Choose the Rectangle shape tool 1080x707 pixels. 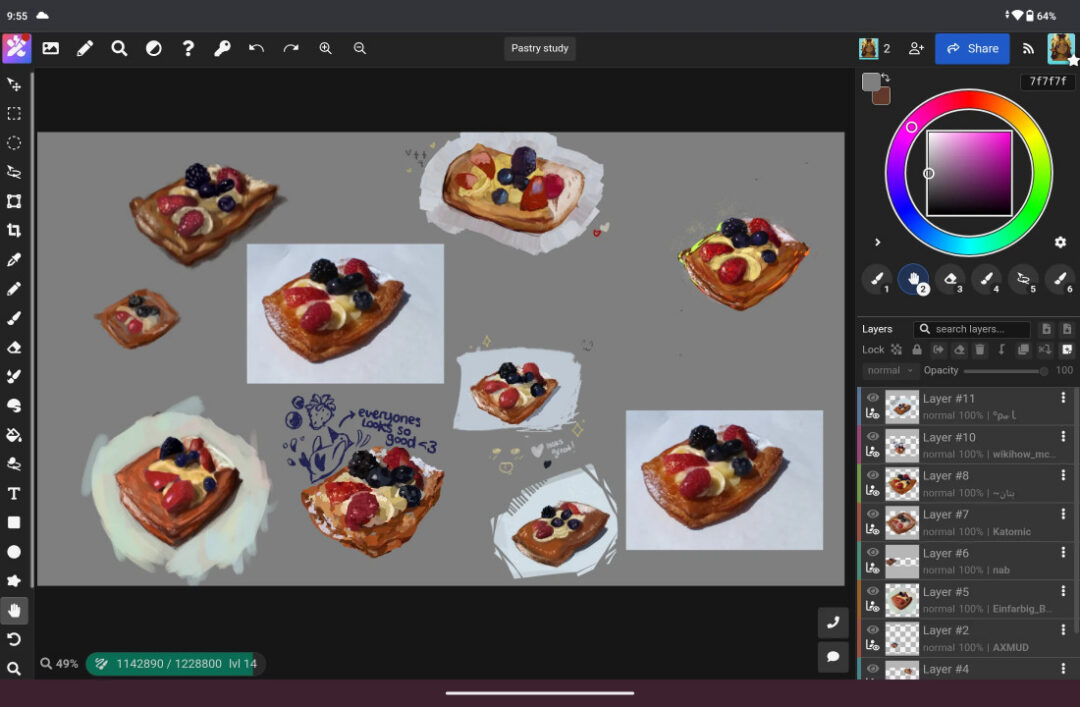14,522
